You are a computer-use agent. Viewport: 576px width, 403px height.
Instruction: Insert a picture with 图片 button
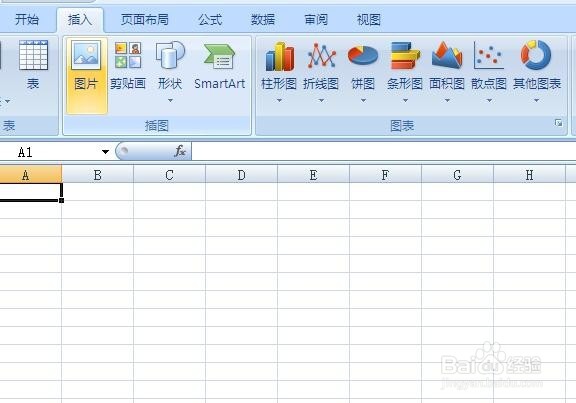pyautogui.click(x=87, y=75)
